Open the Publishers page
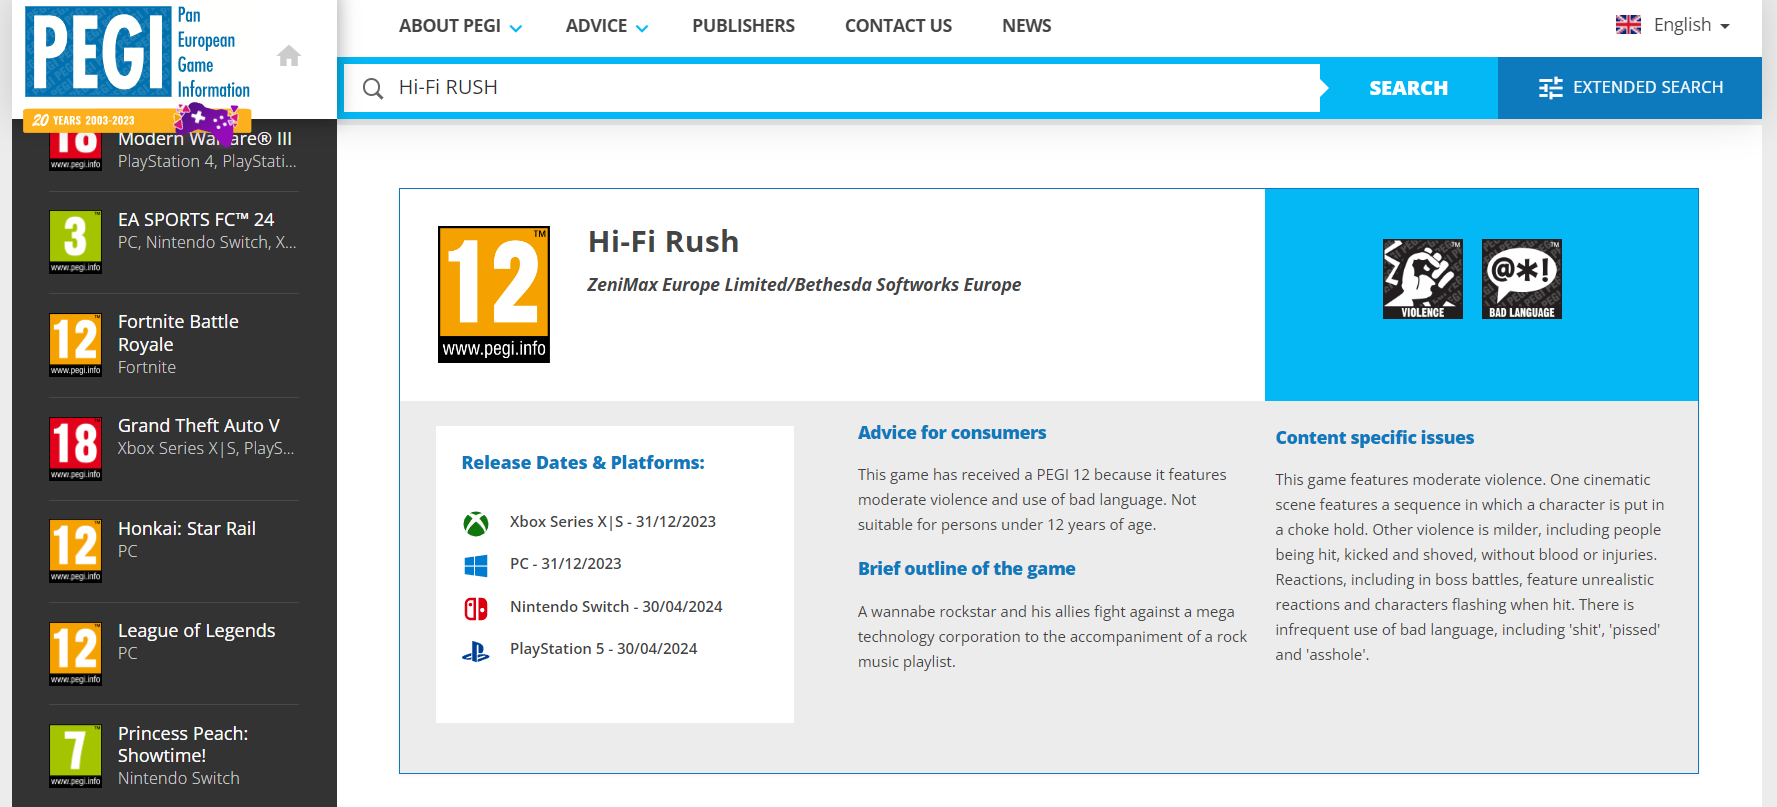 pyautogui.click(x=743, y=26)
